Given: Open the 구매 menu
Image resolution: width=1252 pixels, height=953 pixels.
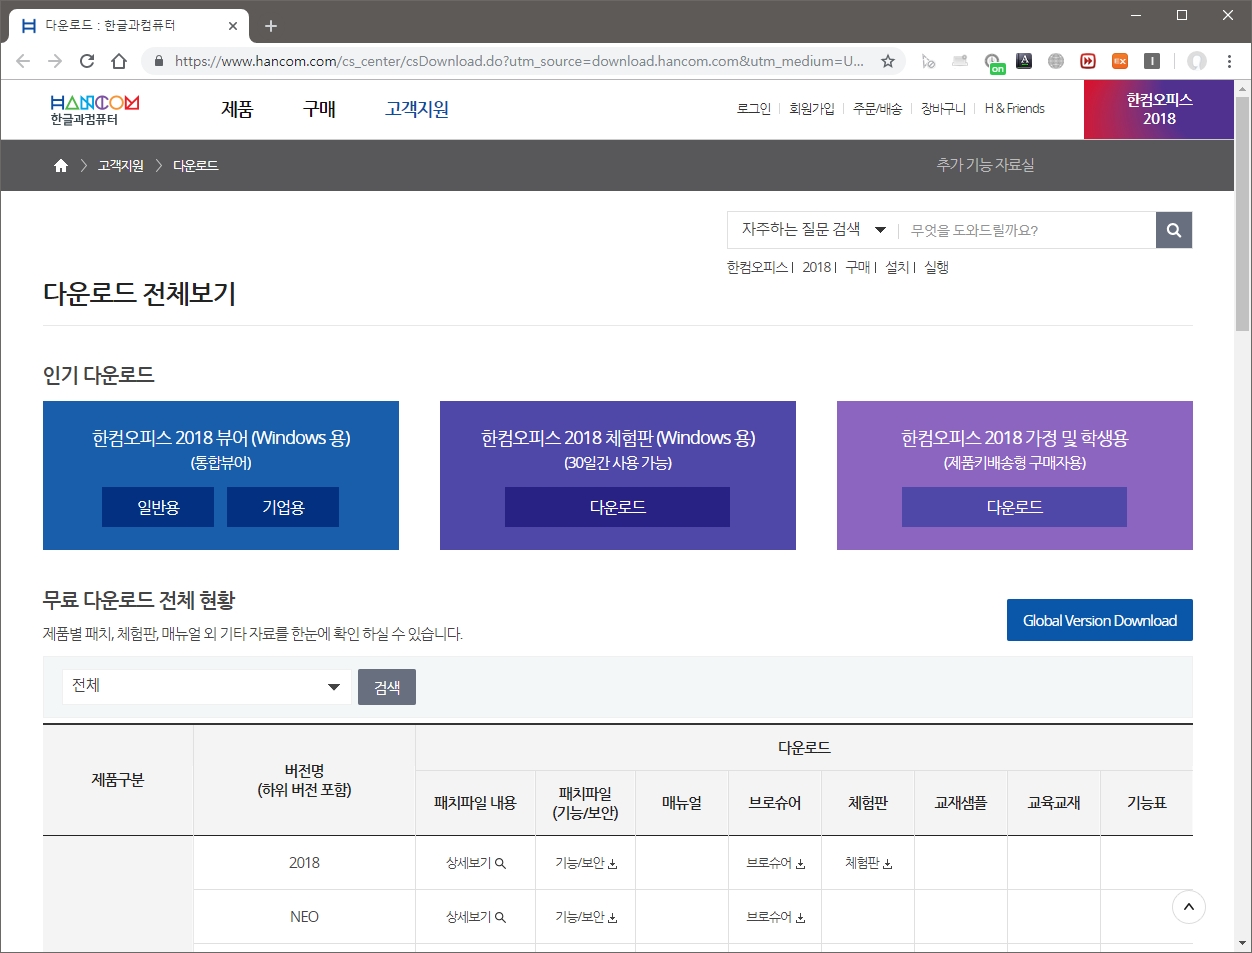Looking at the screenshot, I should [319, 109].
